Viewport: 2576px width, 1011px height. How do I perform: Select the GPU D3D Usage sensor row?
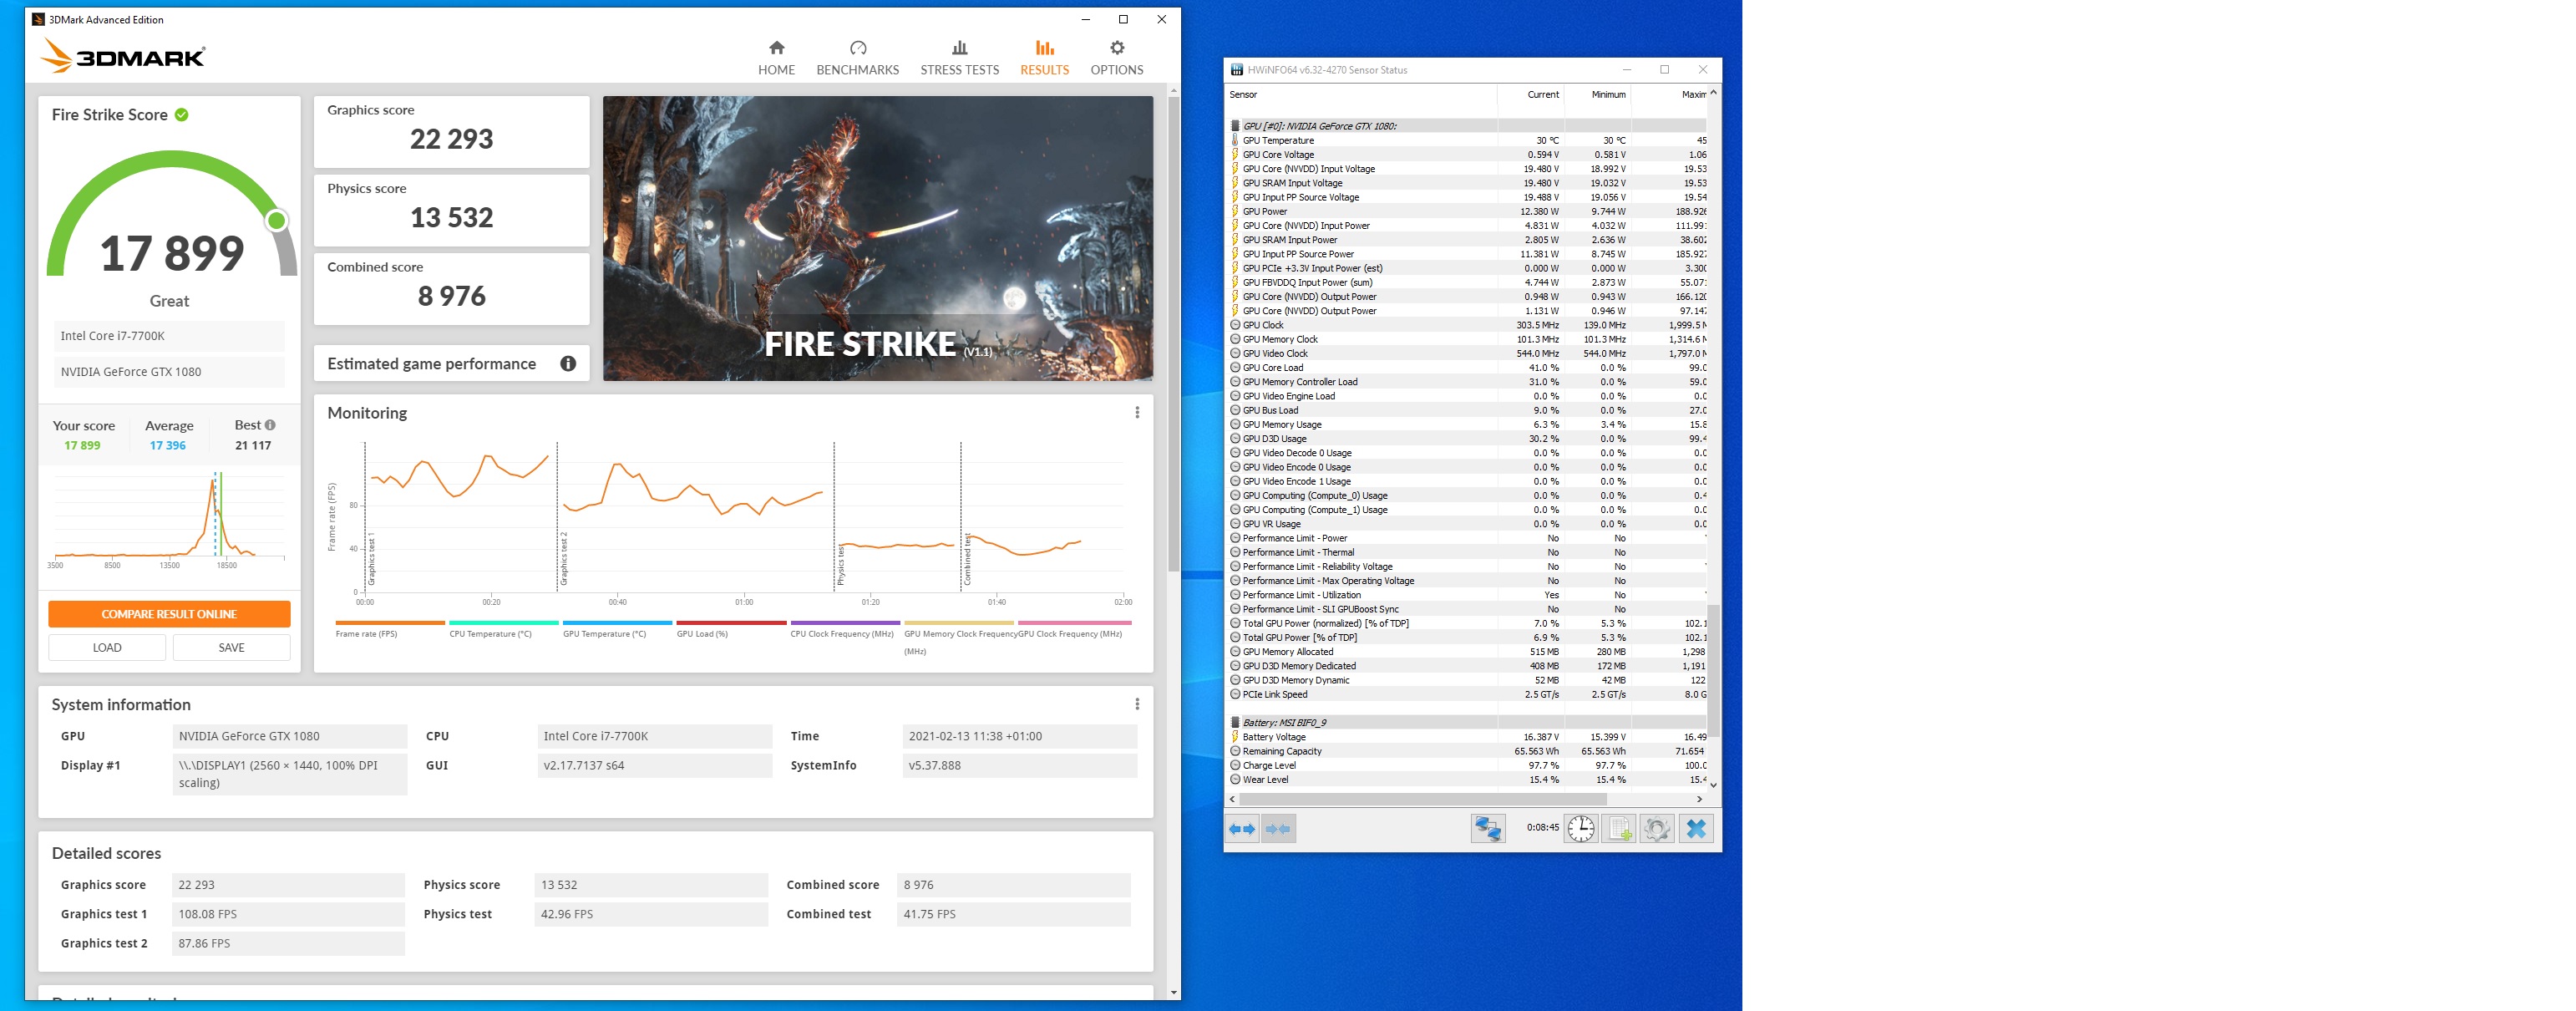click(x=1467, y=439)
